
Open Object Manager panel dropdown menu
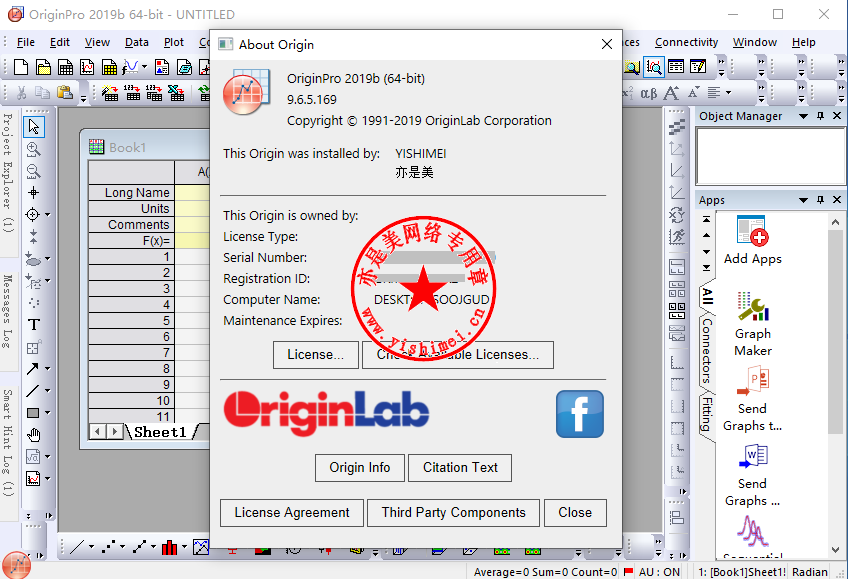pos(804,116)
